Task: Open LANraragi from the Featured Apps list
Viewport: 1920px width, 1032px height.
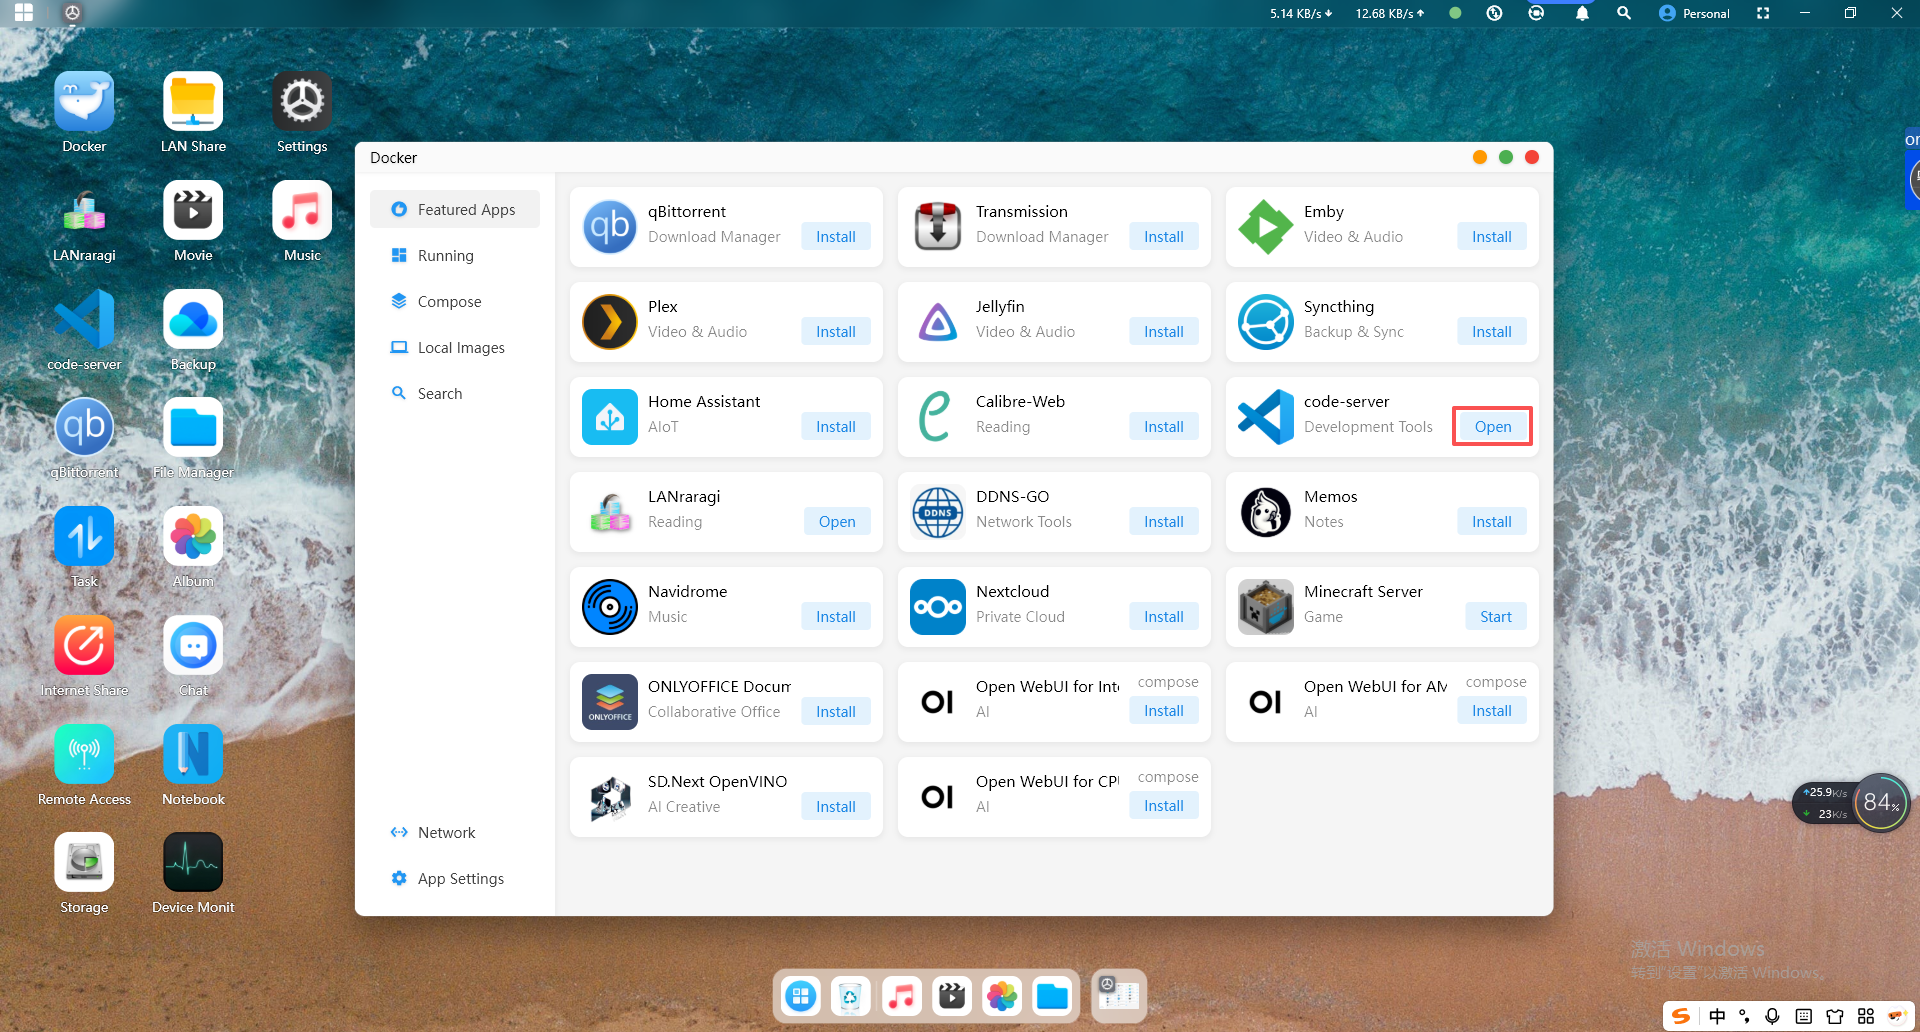Action: (x=837, y=522)
